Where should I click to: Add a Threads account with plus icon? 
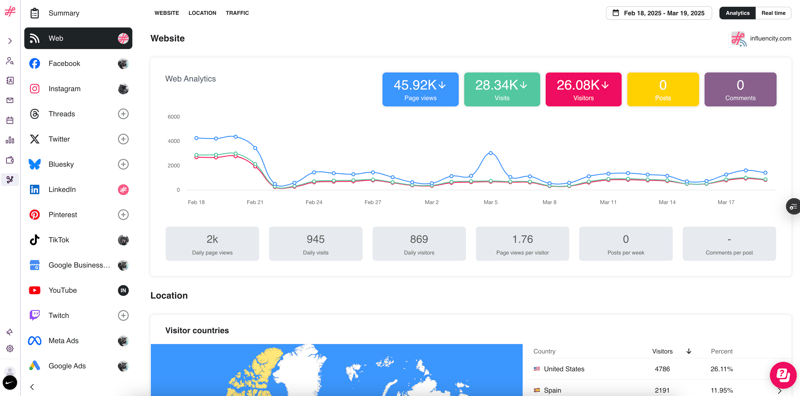coord(123,114)
